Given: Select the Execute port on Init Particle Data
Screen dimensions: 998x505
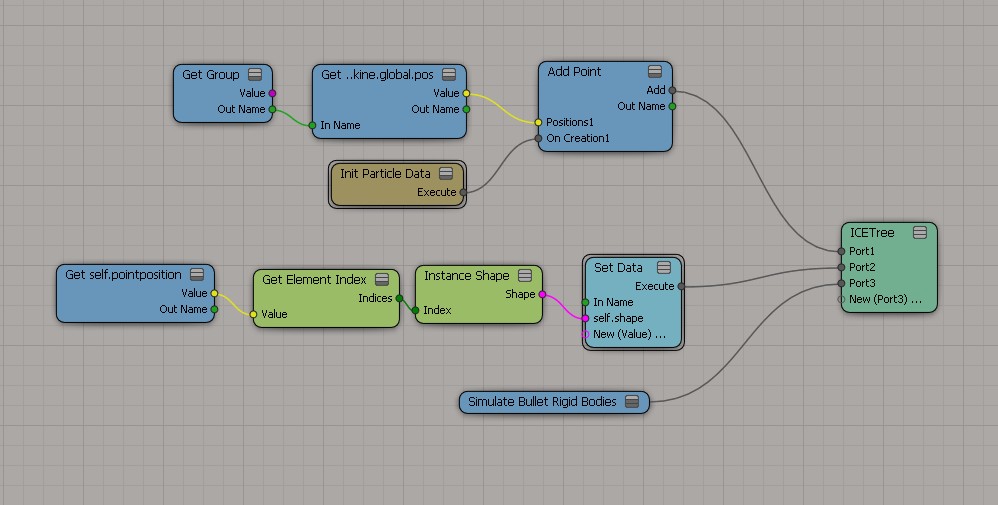Looking at the screenshot, I should 463,192.
